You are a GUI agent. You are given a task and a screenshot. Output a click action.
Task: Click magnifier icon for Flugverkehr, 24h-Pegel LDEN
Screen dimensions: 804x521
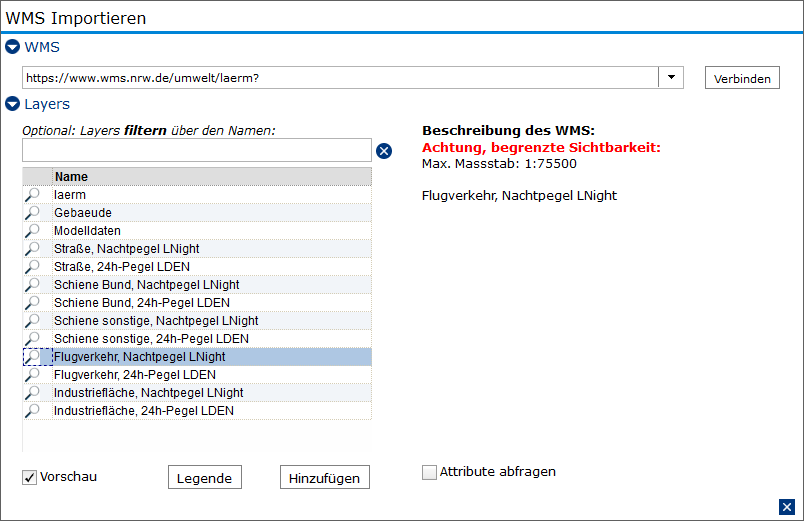32,375
